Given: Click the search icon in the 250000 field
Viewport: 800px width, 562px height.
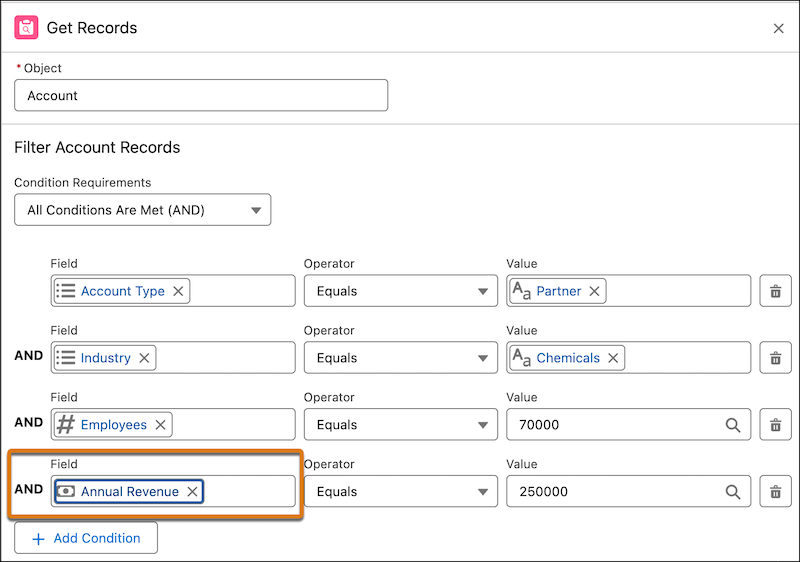Looking at the screenshot, I should 733,492.
